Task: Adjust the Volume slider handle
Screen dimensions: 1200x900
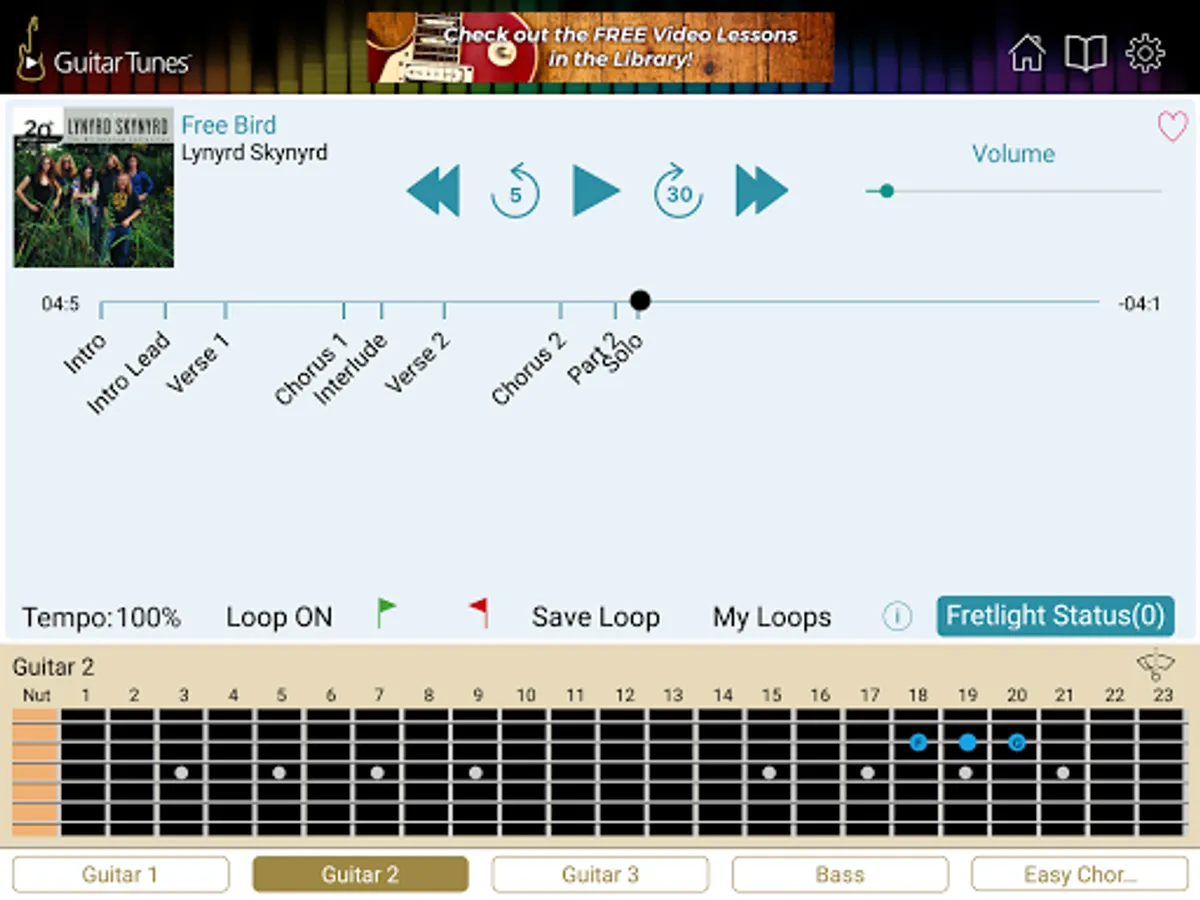Action: (886, 191)
